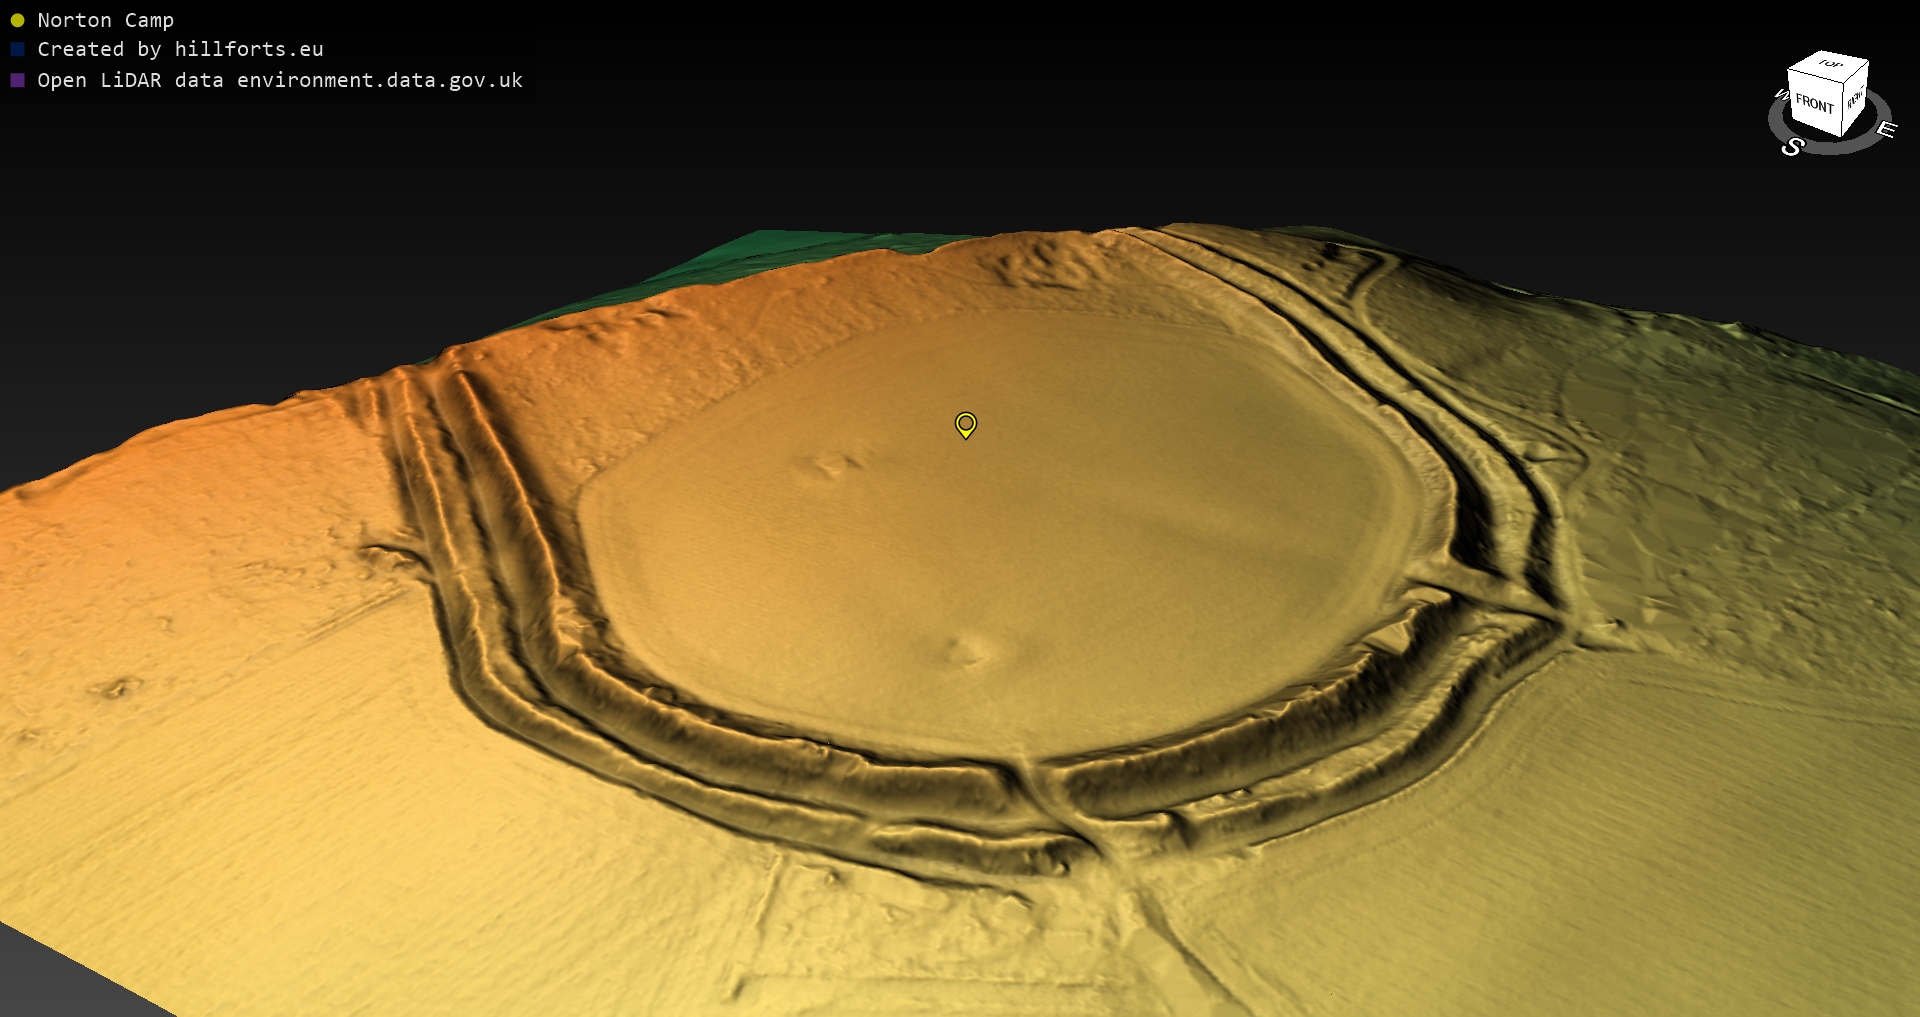Viewport: 1920px width, 1017px height.
Task: Select the RIGHT face of the view cube
Action: [1855, 100]
